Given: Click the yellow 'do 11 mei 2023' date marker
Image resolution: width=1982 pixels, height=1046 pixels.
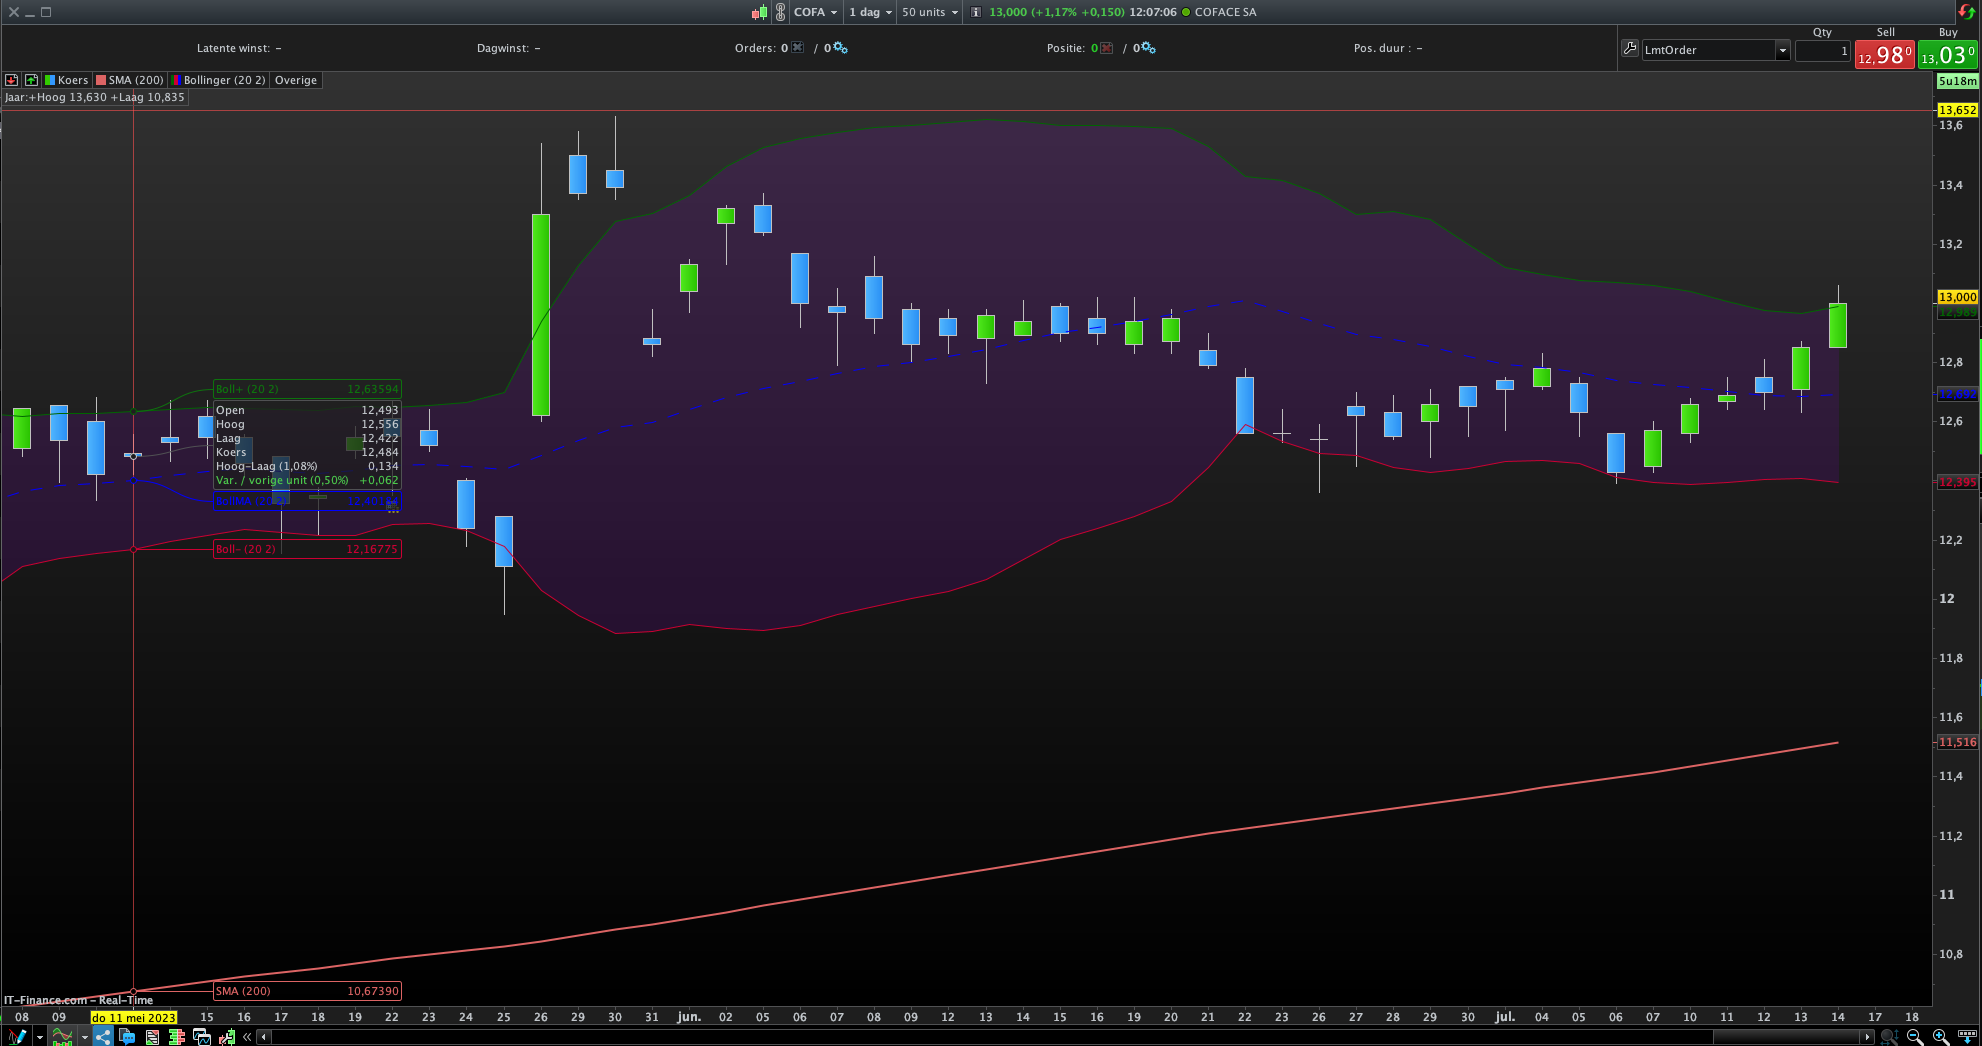Looking at the screenshot, I should (134, 1017).
